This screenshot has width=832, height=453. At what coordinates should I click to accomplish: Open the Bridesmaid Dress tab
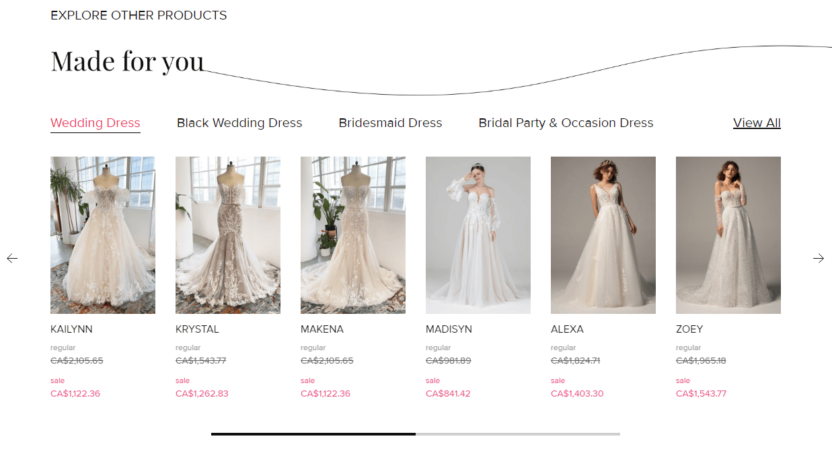tap(390, 123)
